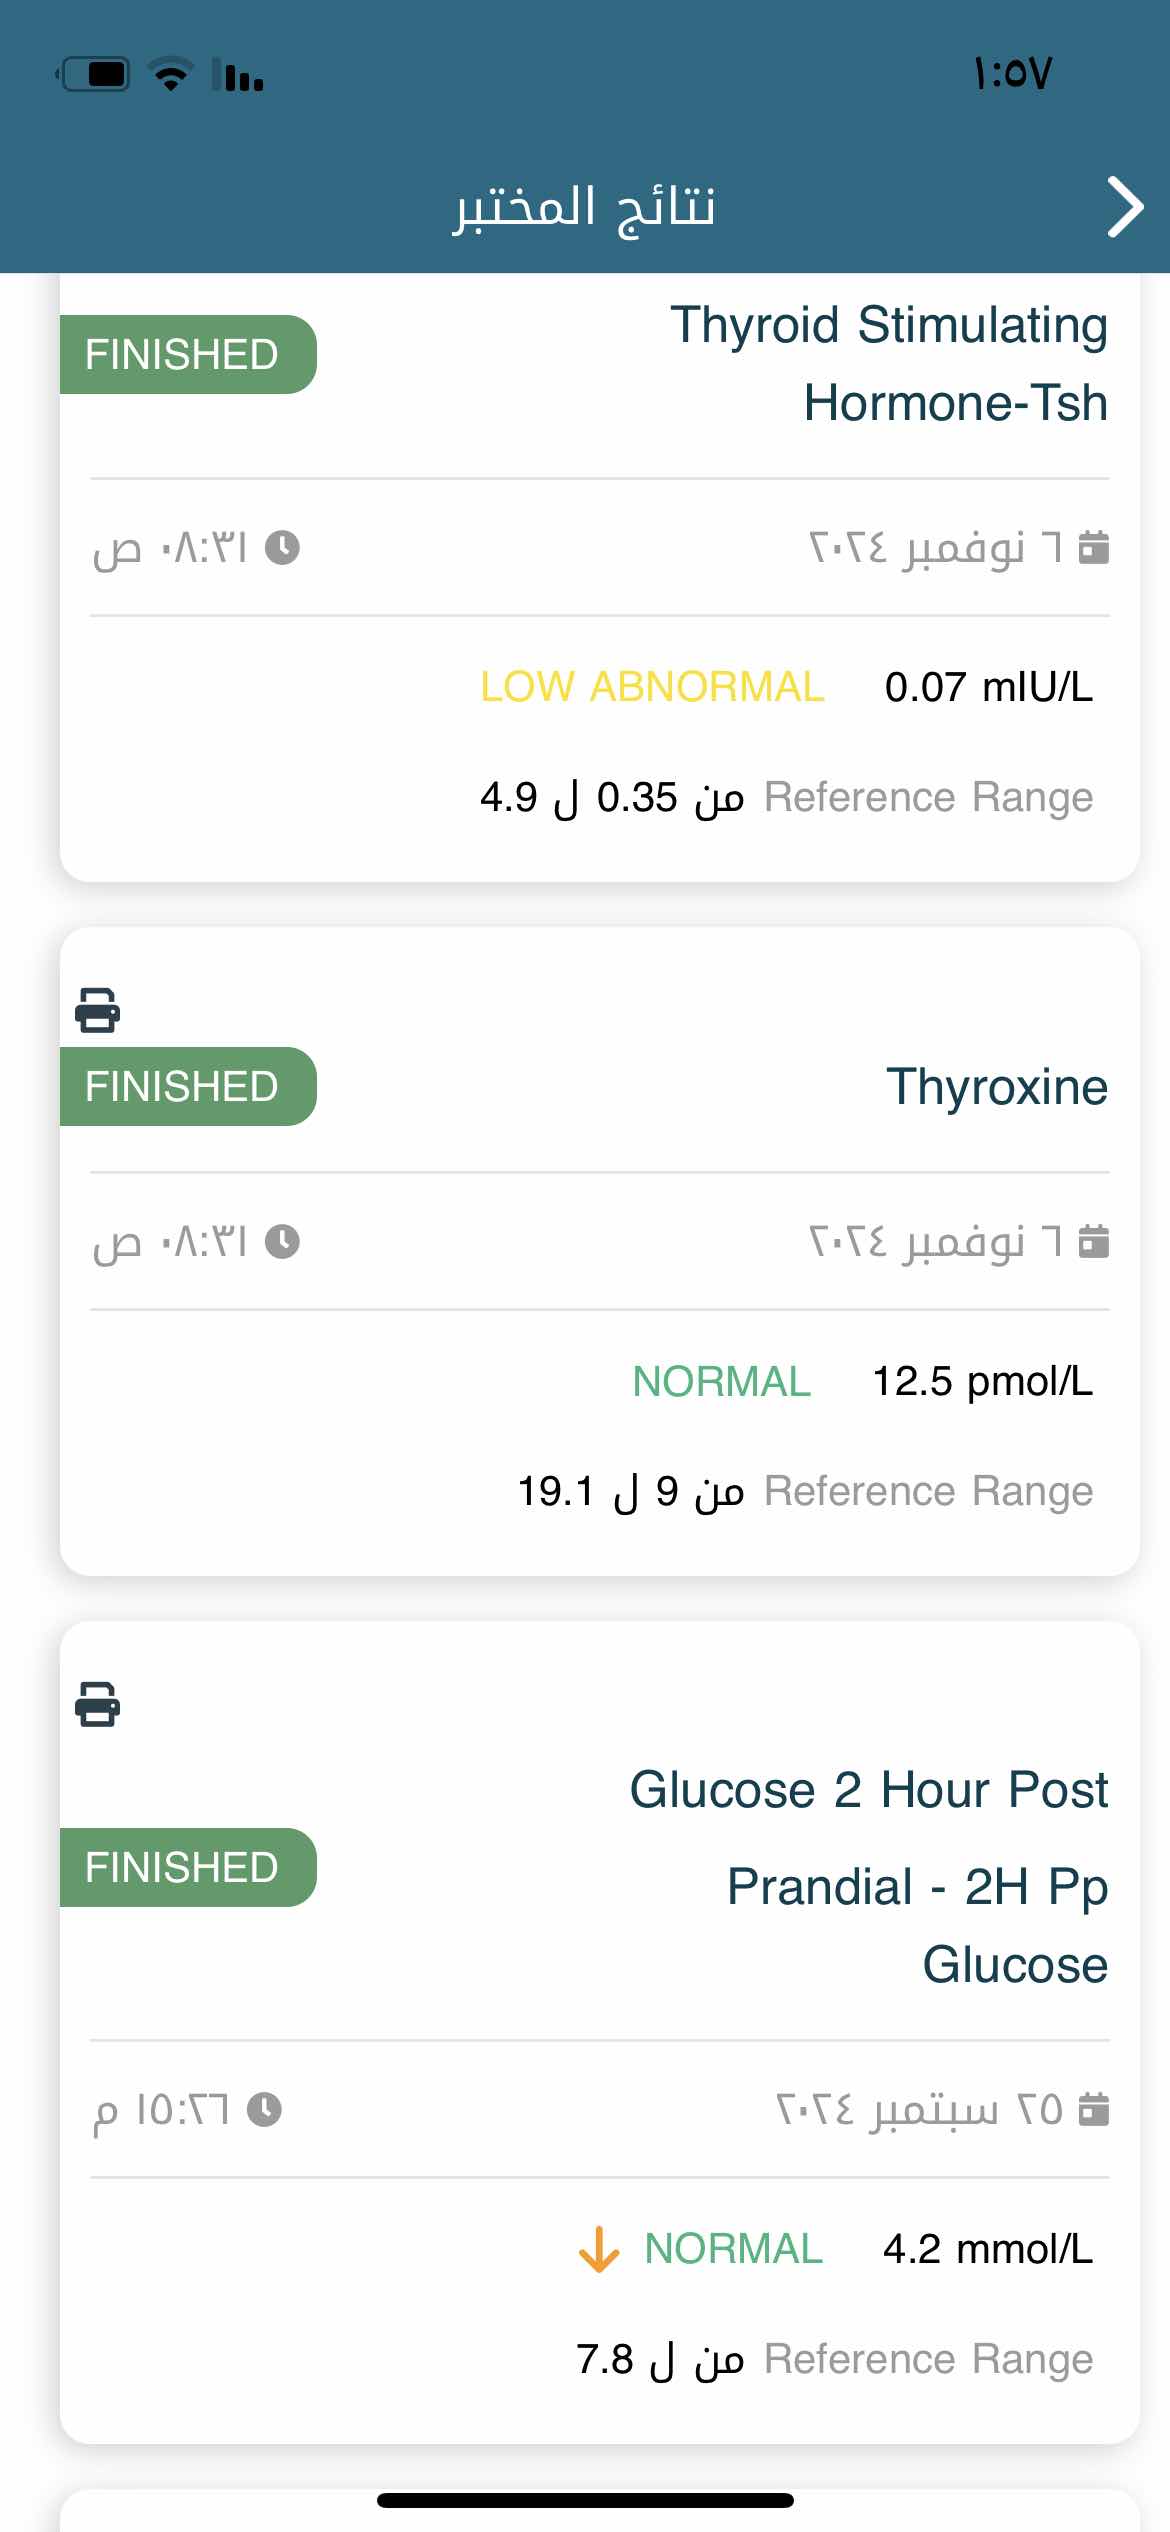Open the Thyroxine test title
Viewport: 1170px width, 2532px height.
[997, 1087]
